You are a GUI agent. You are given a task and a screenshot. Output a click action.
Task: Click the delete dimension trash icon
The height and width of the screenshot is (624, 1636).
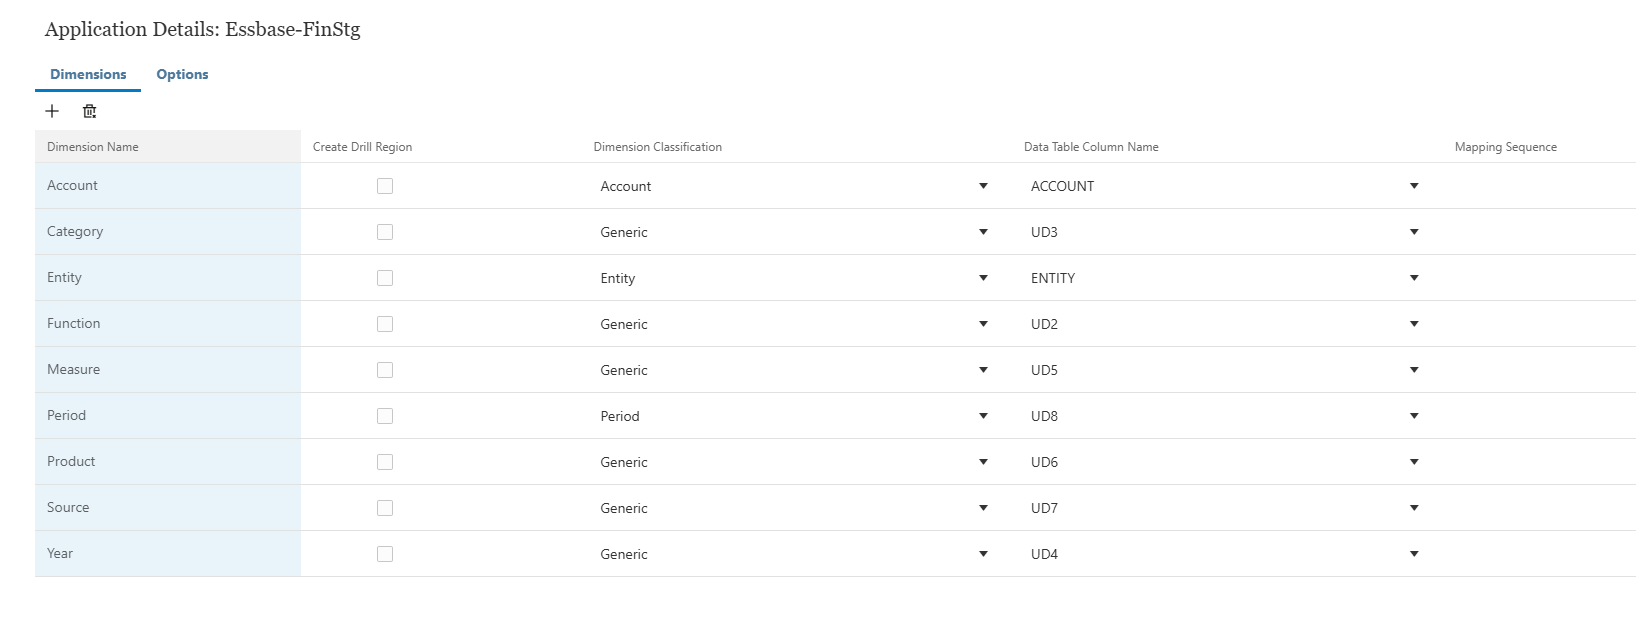click(89, 111)
